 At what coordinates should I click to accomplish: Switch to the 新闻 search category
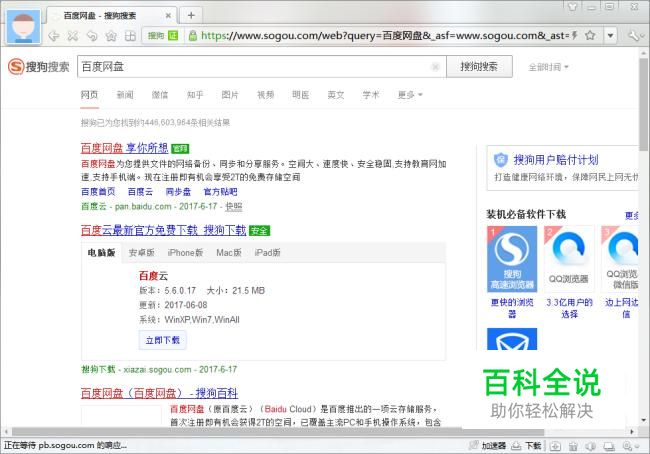(125, 95)
